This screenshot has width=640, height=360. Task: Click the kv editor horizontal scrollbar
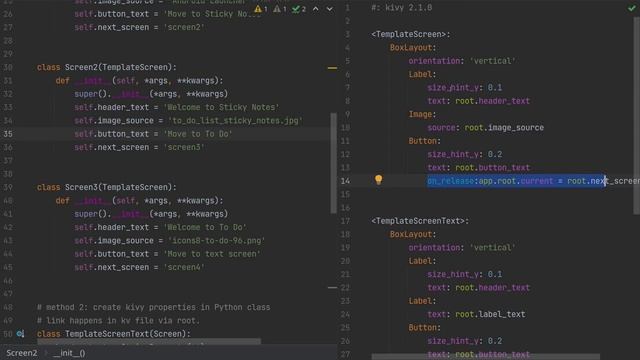point(486,357)
